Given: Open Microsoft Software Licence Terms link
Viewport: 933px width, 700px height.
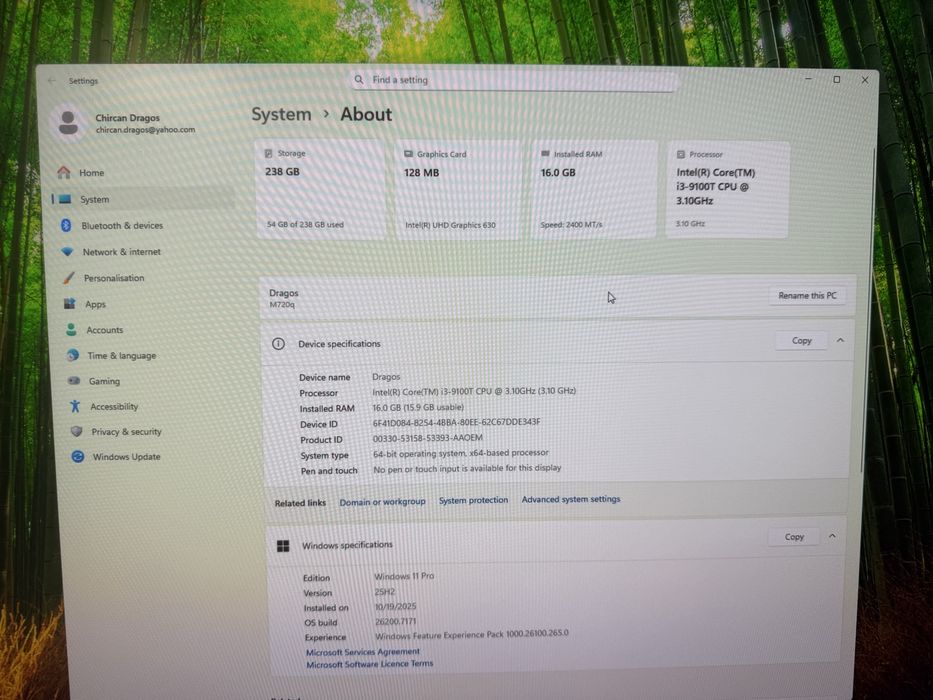Looking at the screenshot, I should pyautogui.click(x=370, y=664).
